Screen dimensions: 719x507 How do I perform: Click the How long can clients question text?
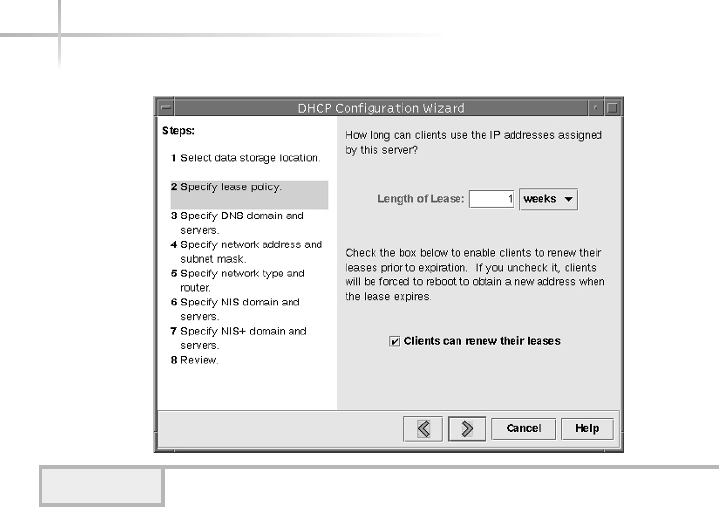click(473, 143)
